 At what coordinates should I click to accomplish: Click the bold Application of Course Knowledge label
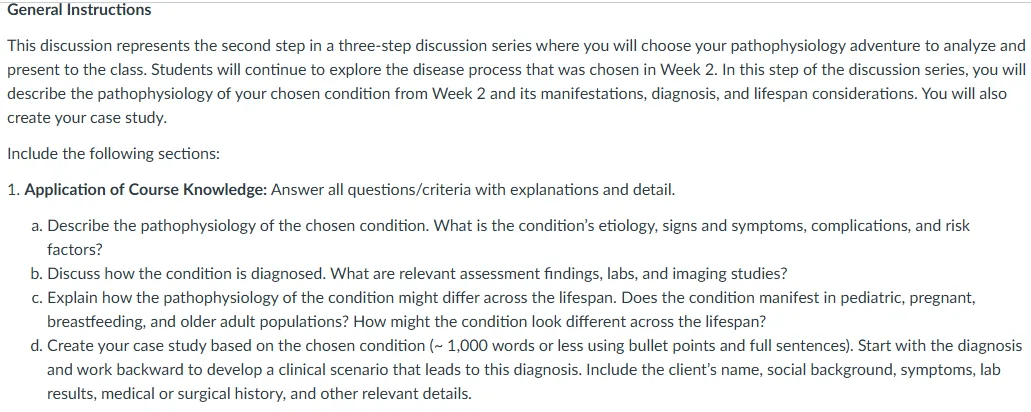[145, 191]
